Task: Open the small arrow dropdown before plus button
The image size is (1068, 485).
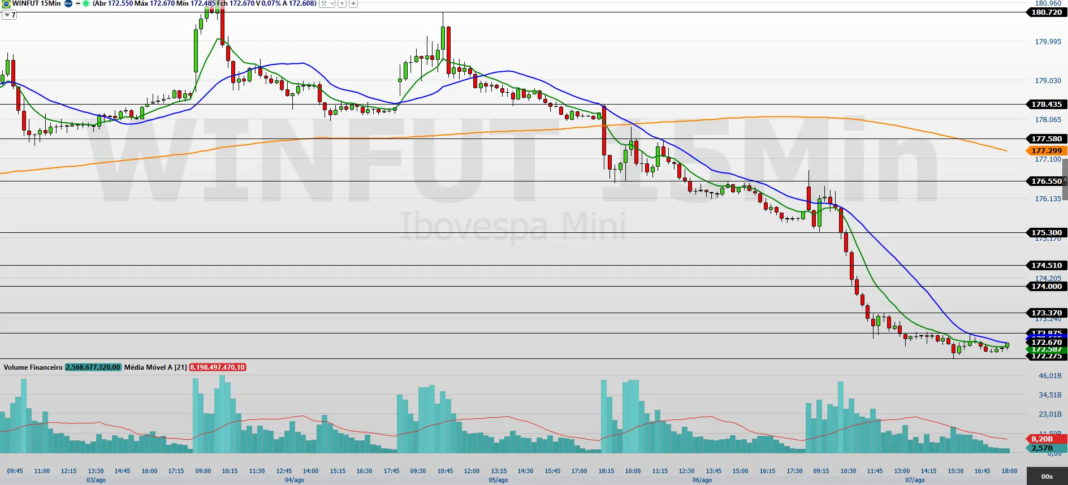Action: 342,3
